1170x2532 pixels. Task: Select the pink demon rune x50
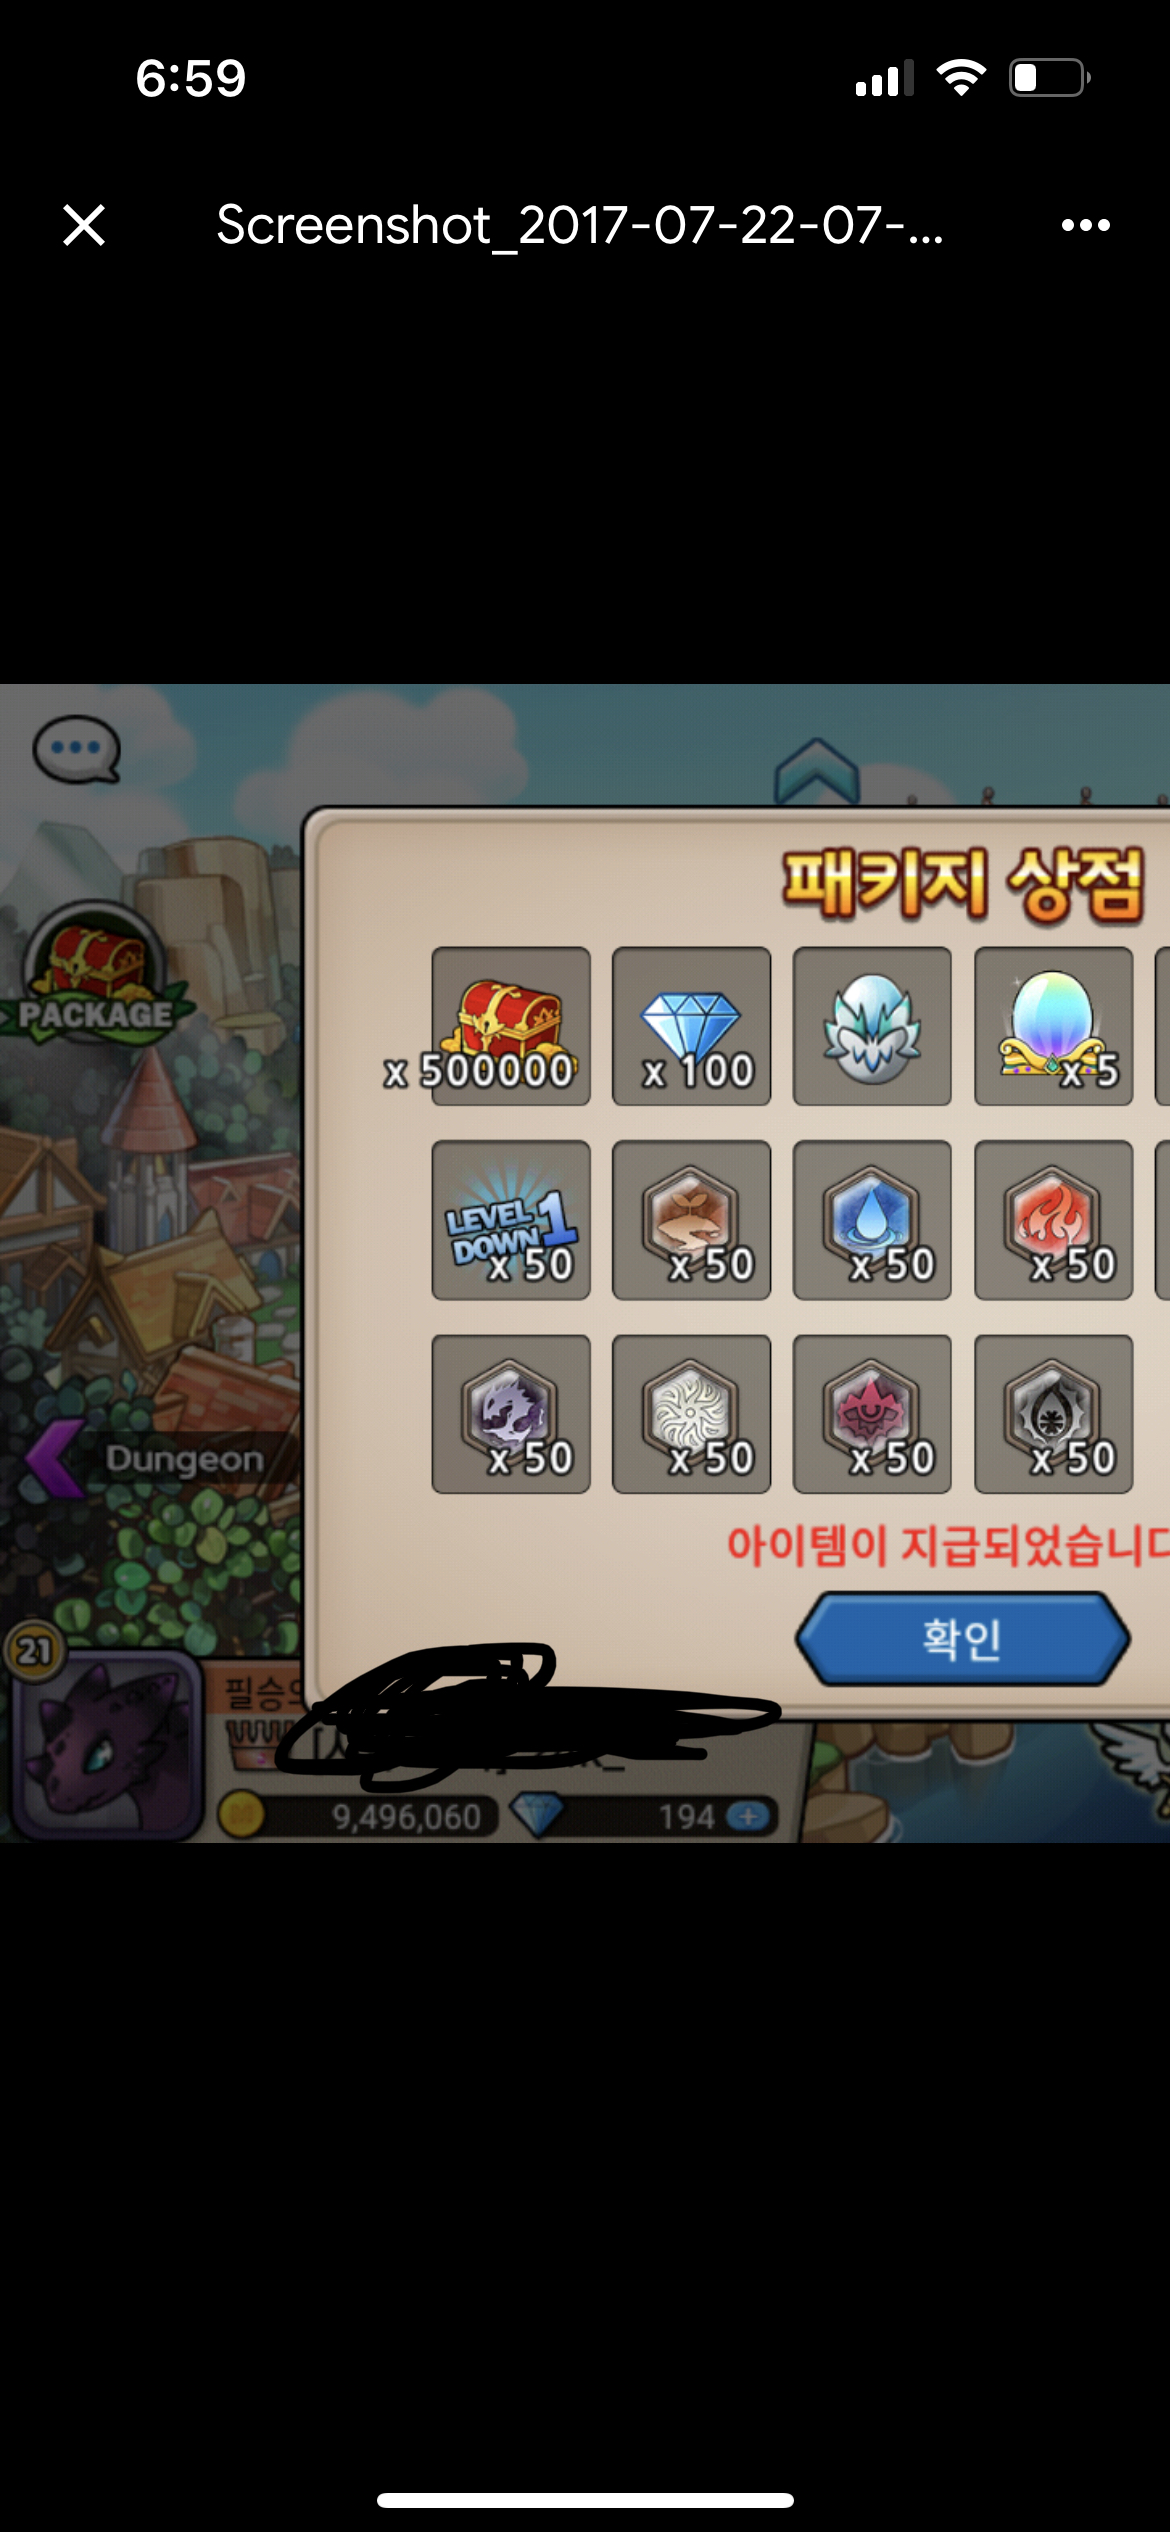coord(872,1414)
